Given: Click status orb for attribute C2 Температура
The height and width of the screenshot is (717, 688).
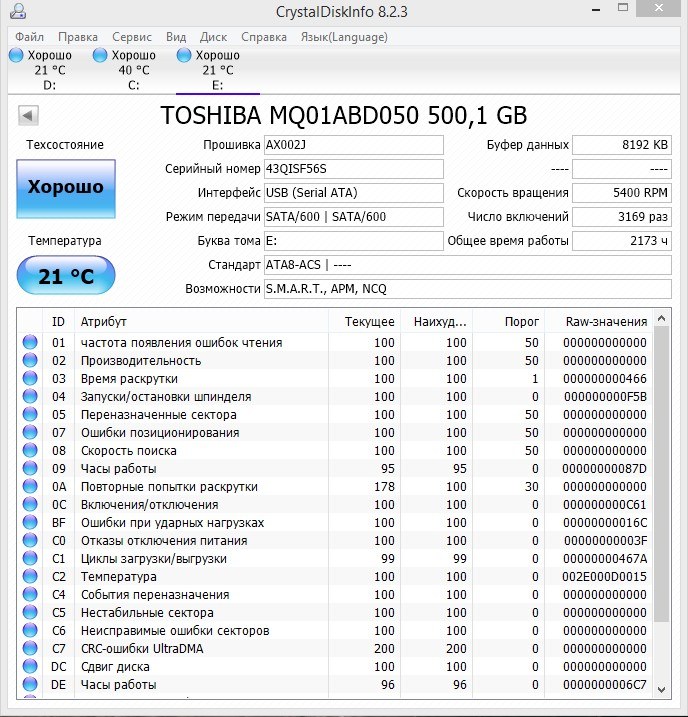Looking at the screenshot, I should pyautogui.click(x=30, y=576).
